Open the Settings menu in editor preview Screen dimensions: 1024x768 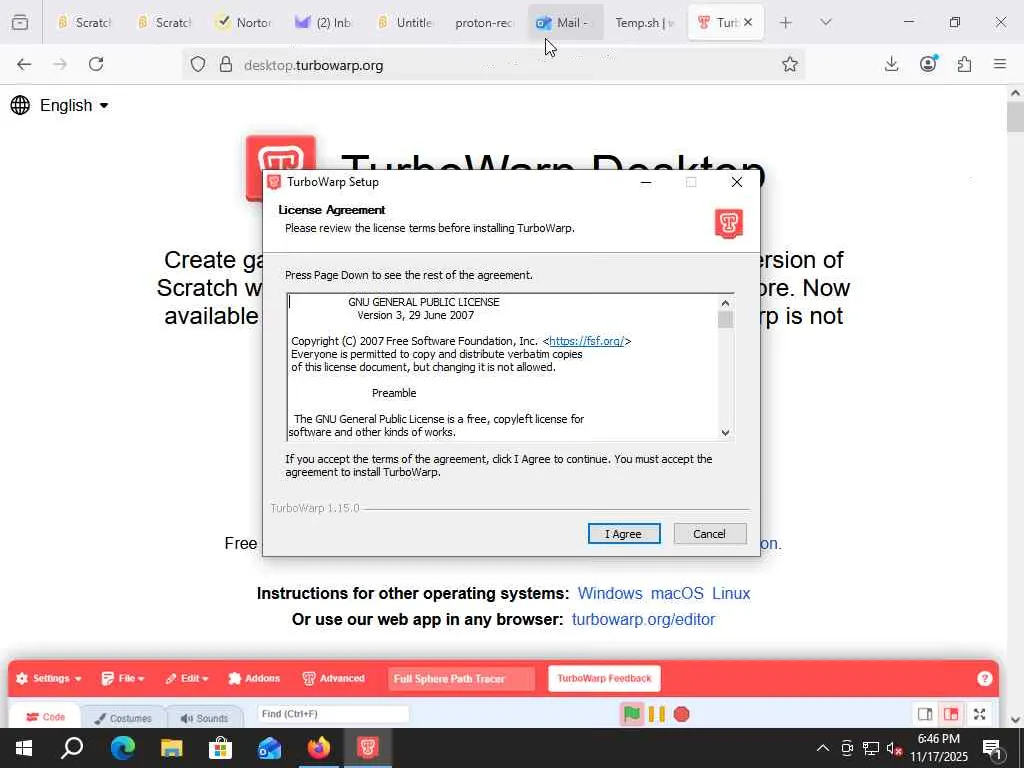pos(49,679)
